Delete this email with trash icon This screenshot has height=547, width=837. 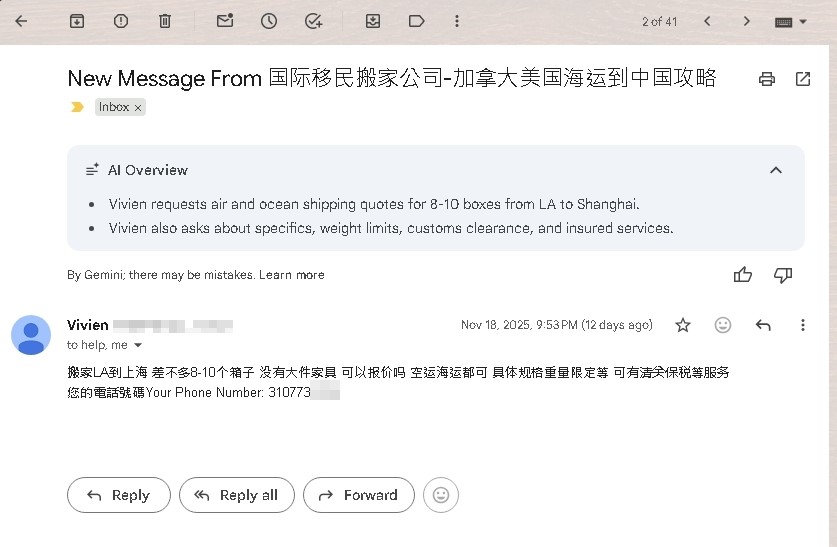tap(165, 21)
